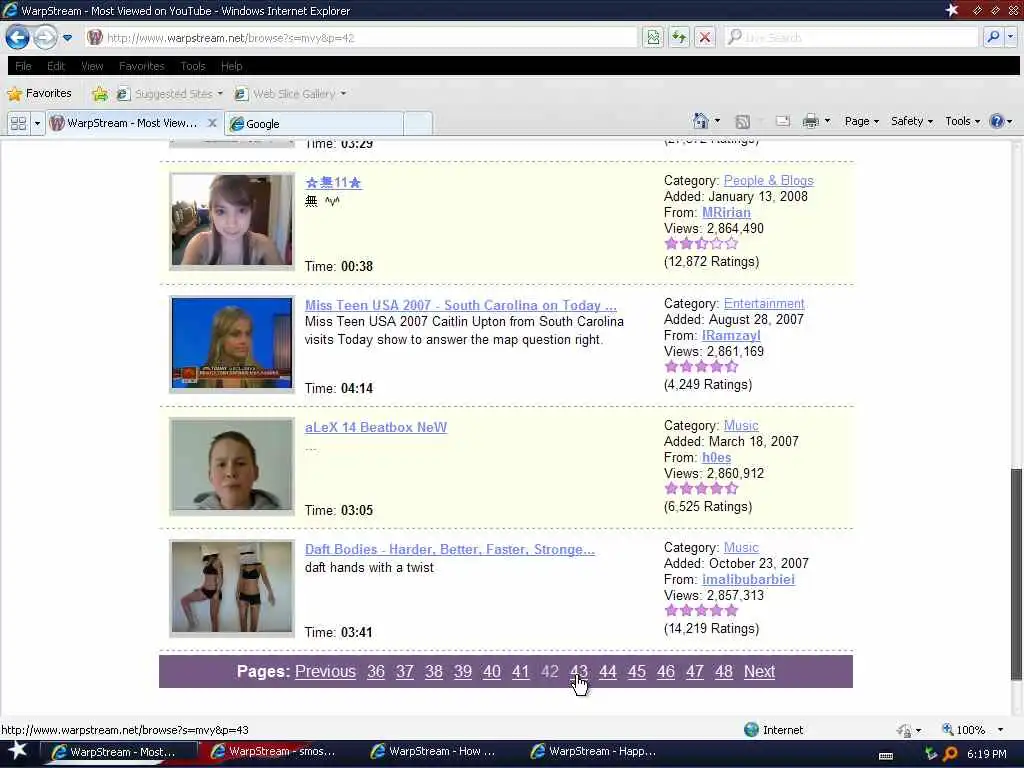Go to results page 43

[579, 671]
